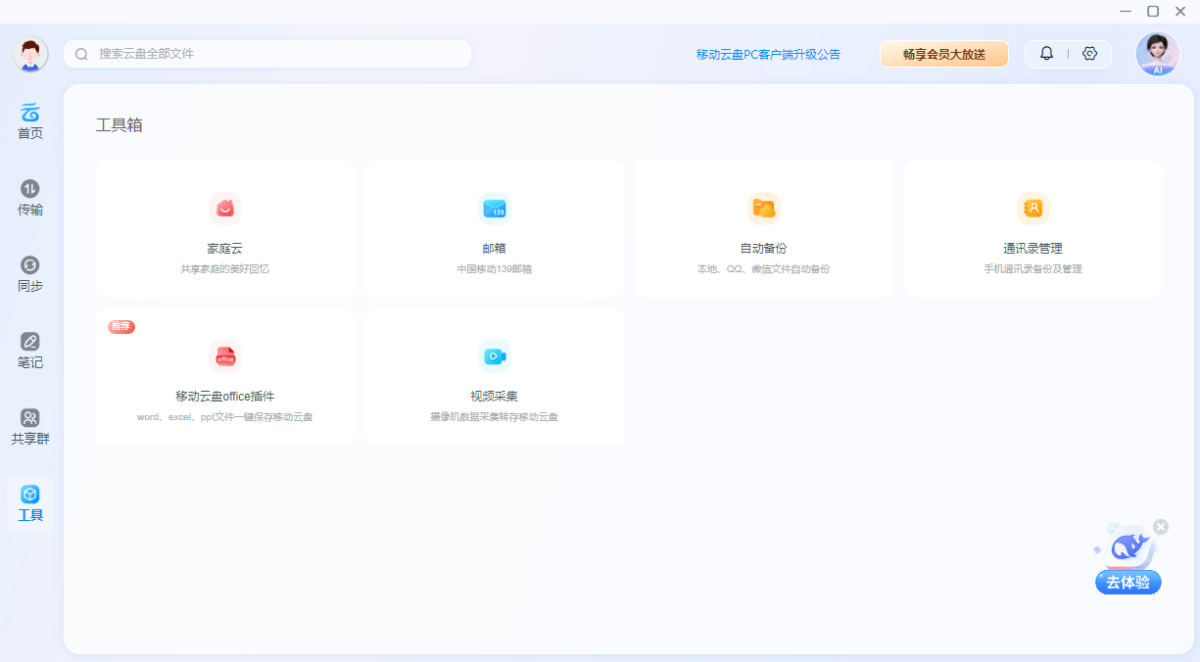The image size is (1200, 662).
Task: Open the 共享群 shared group icon
Action: coord(29,424)
